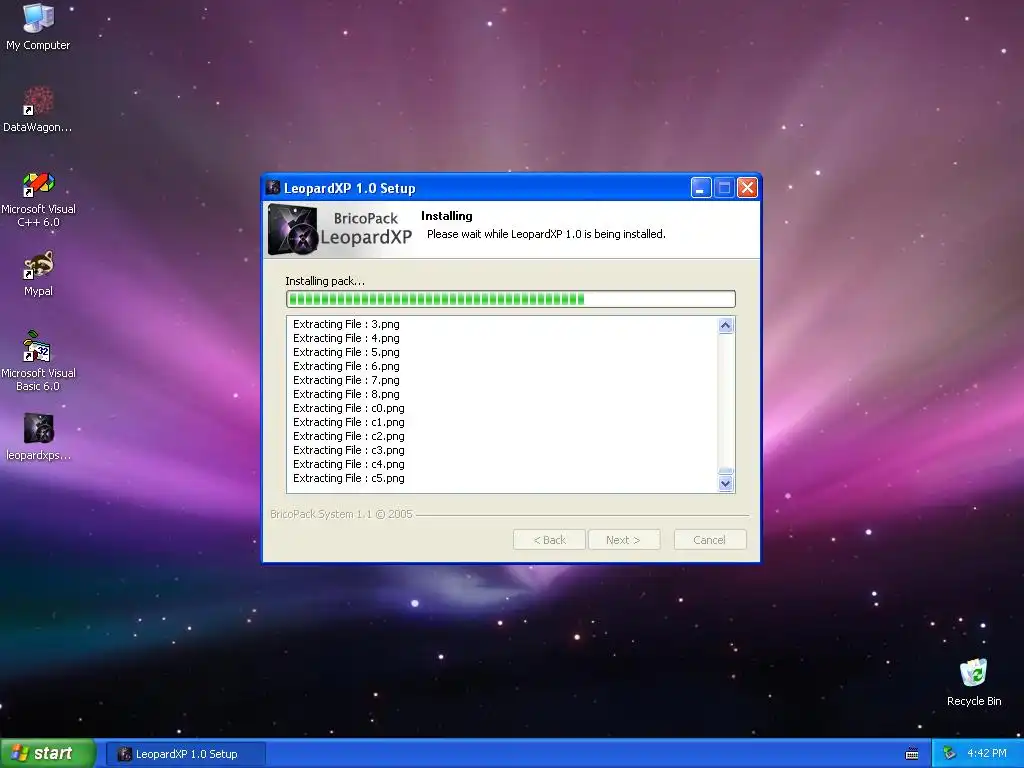Screen dimensions: 1024x768
Task: Select the Mypal browser shortcut
Action: tap(38, 274)
